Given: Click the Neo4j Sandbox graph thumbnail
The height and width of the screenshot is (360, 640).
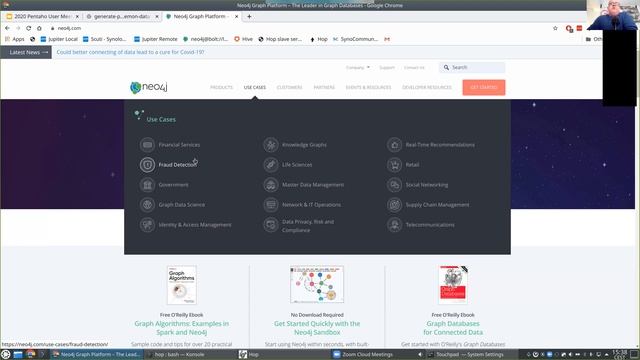Looking at the screenshot, I should click(317, 284).
